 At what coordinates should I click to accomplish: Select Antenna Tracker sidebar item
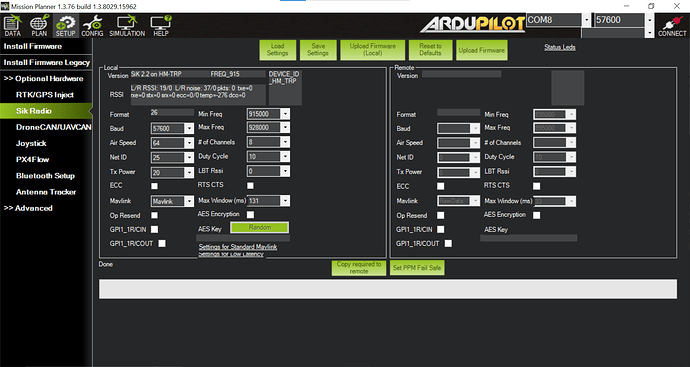tap(46, 192)
